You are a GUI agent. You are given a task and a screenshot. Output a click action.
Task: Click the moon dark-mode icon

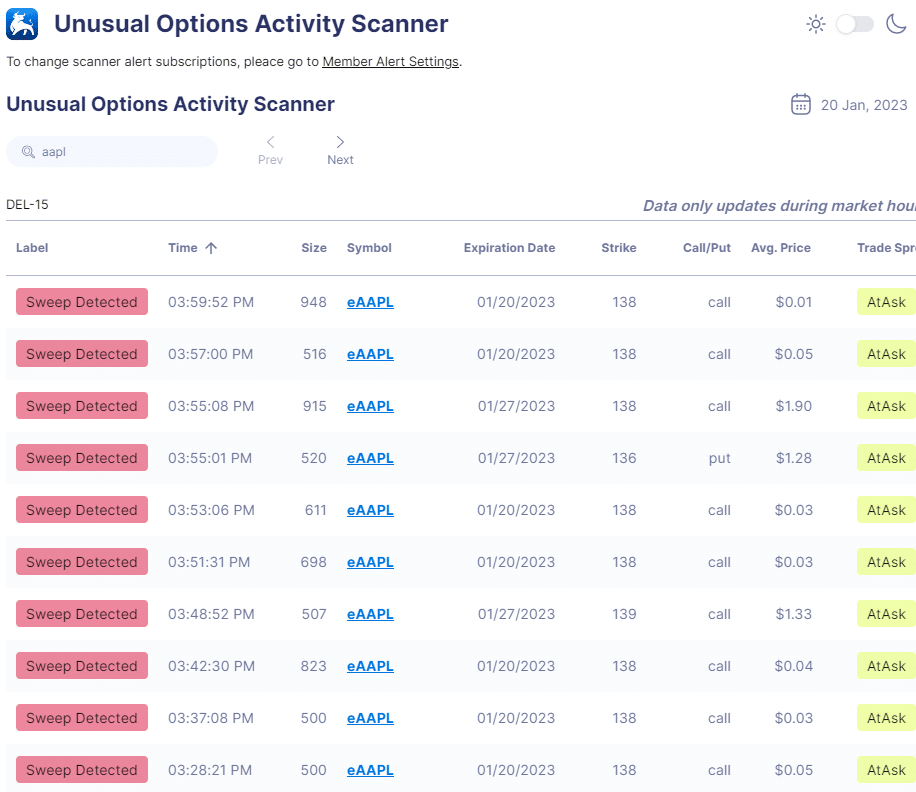click(x=897, y=24)
